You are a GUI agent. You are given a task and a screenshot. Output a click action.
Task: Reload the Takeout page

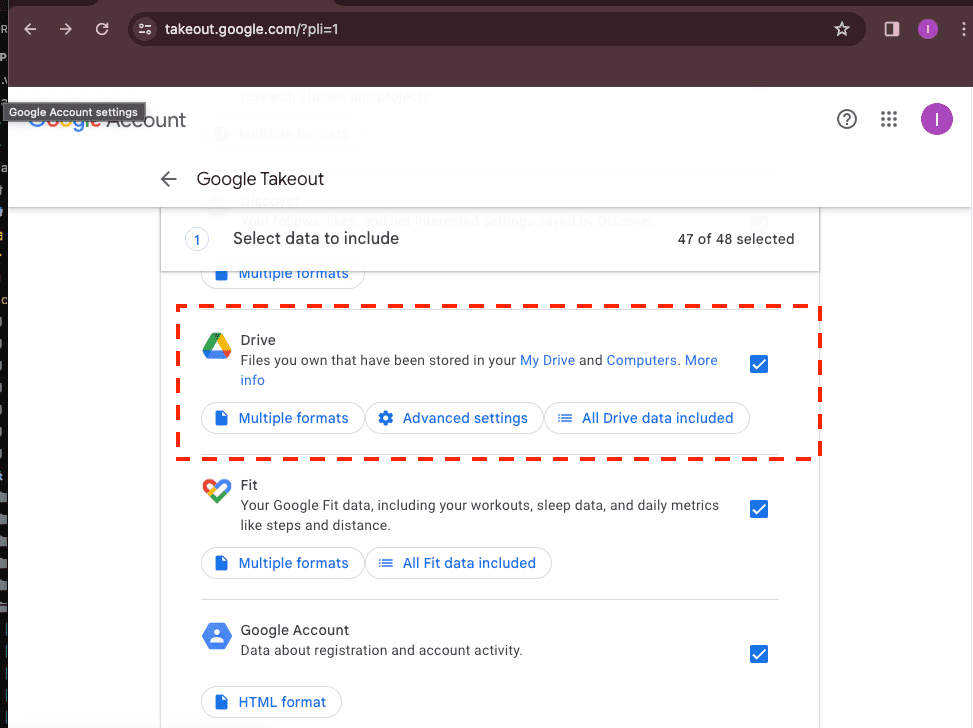click(x=102, y=29)
